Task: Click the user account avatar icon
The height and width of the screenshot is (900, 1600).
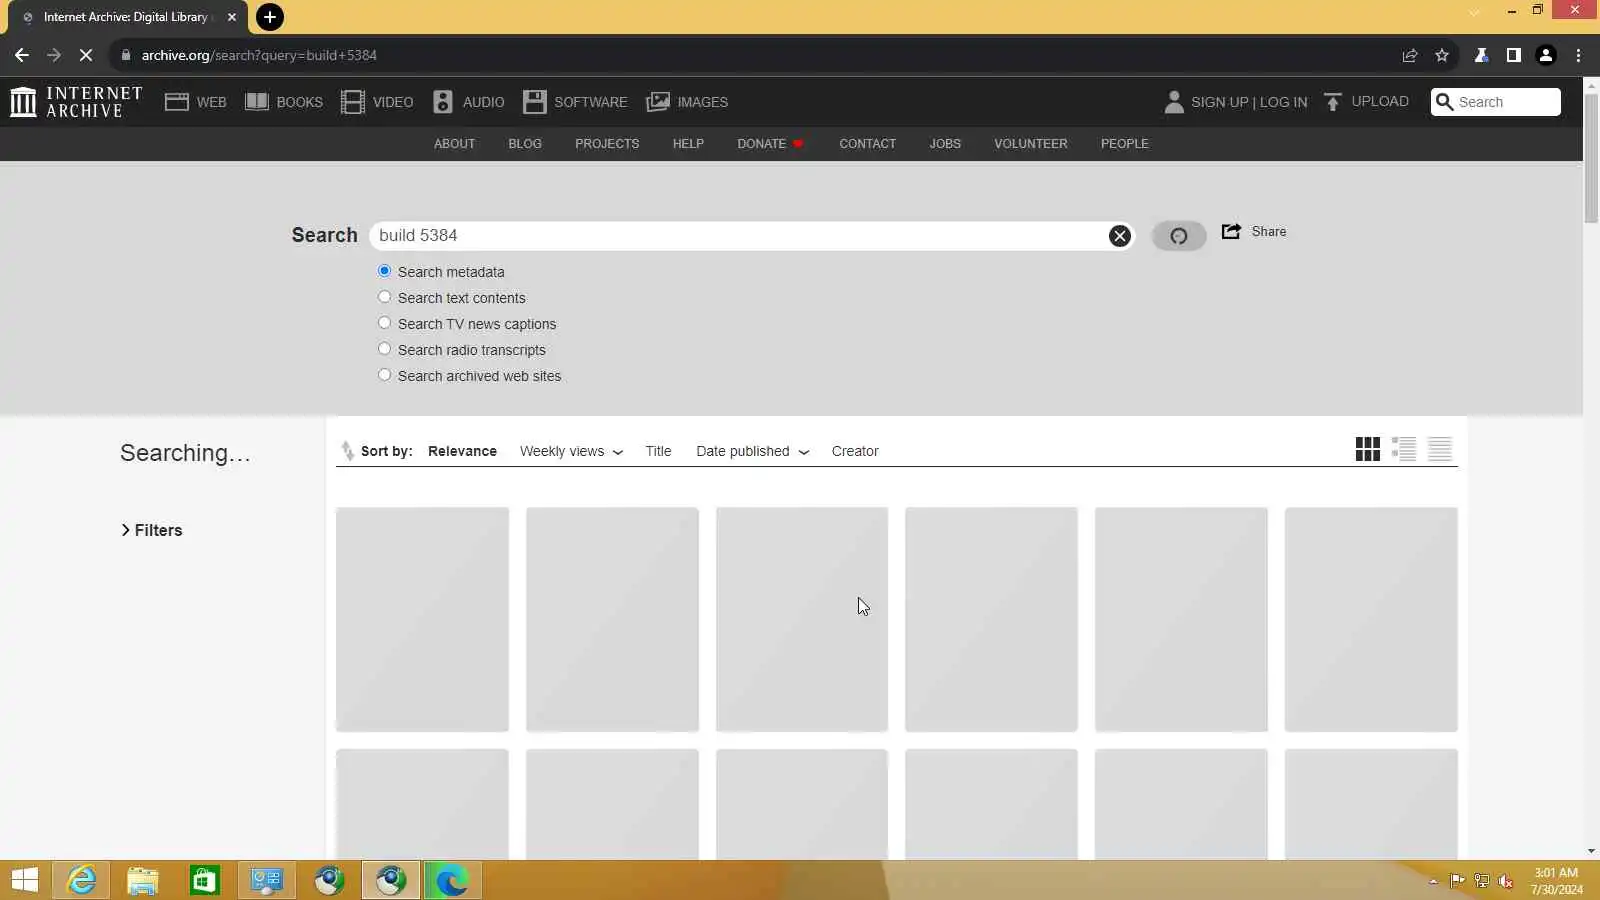Action: 1174,102
